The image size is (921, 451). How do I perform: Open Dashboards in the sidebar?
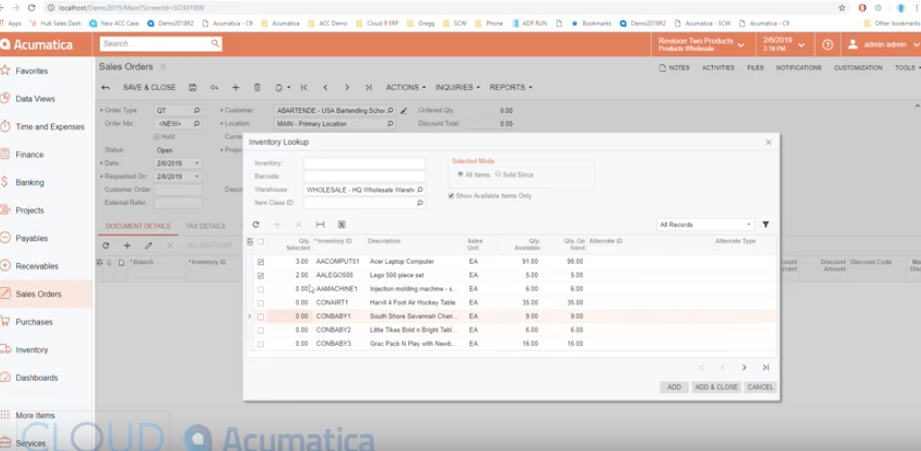pyautogui.click(x=36, y=378)
